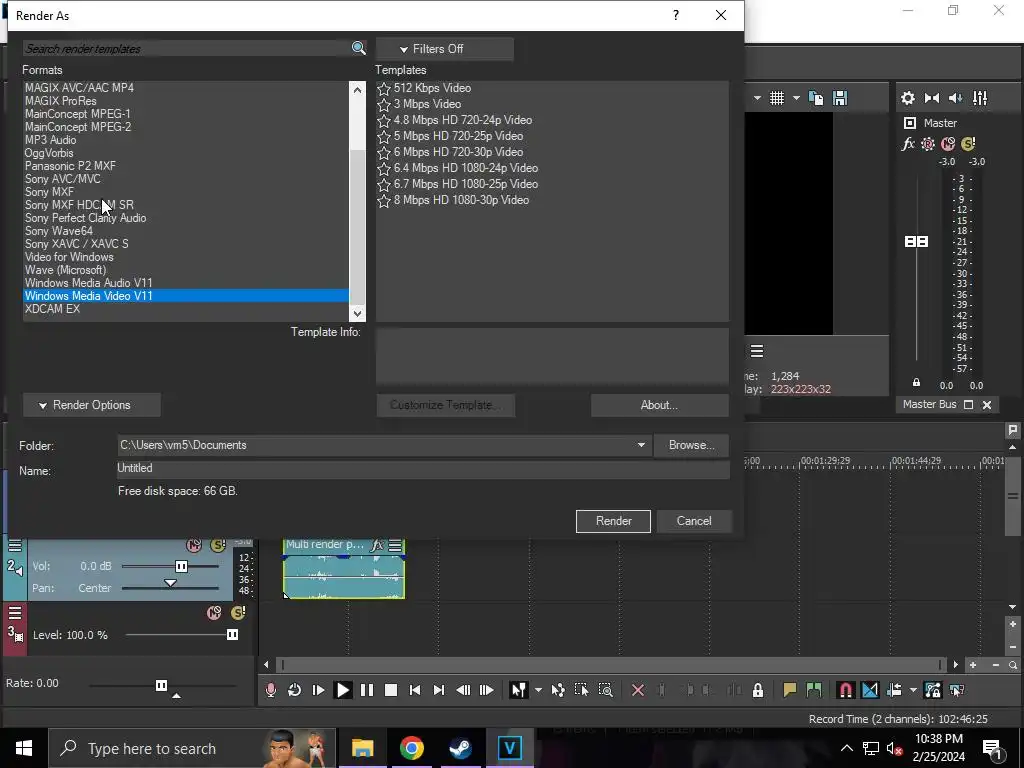Toggle Auto ripple icon
This screenshot has height=768, width=1024.
pyautogui.click(x=894, y=690)
